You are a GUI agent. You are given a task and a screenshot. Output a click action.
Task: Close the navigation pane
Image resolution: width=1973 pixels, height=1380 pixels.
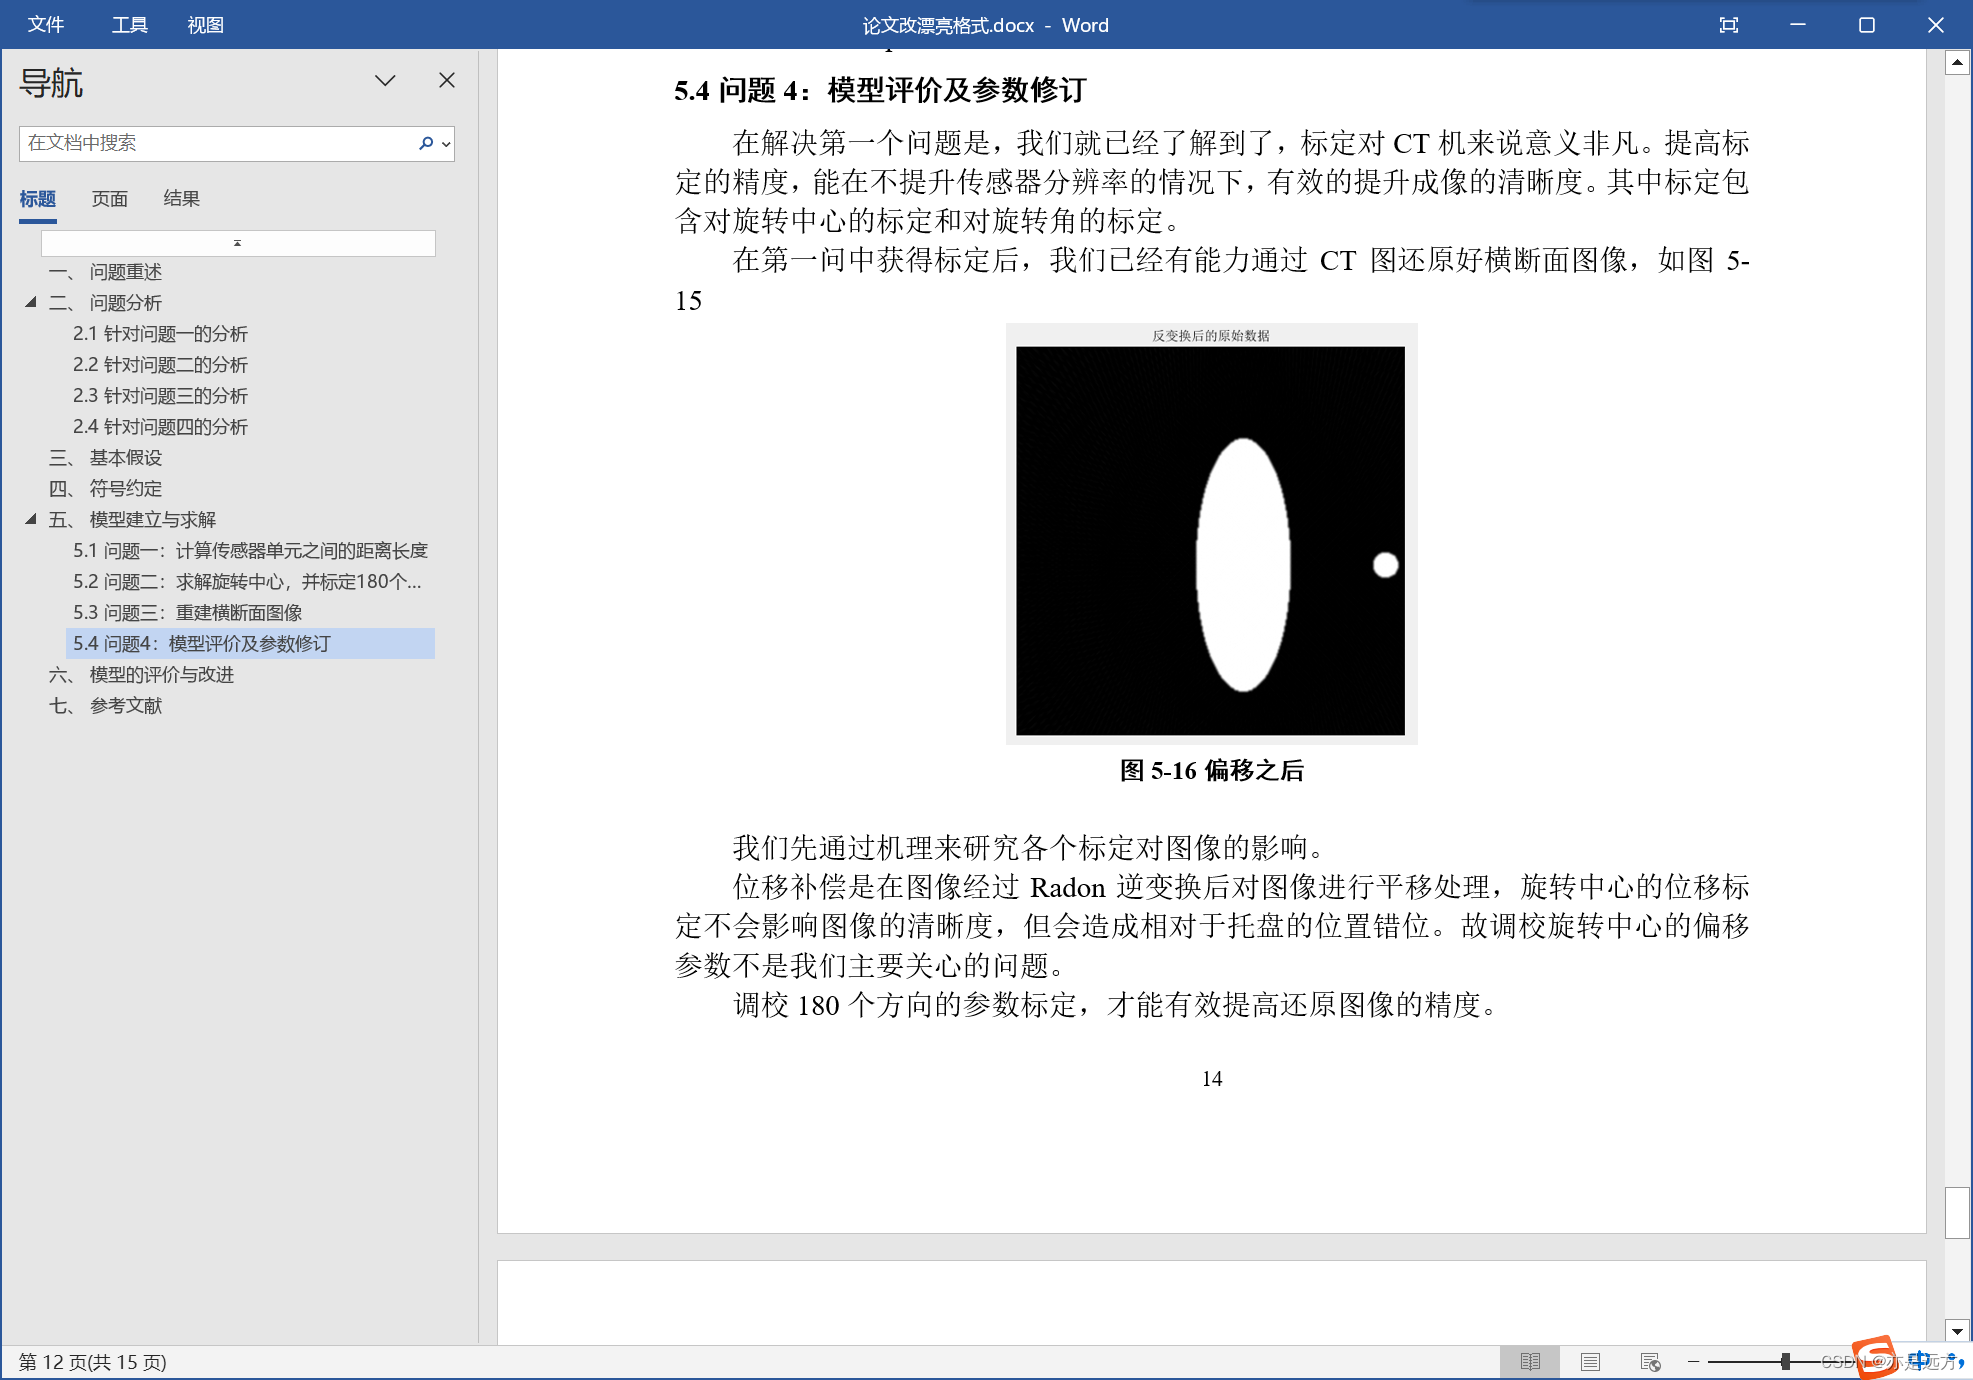pos(447,80)
